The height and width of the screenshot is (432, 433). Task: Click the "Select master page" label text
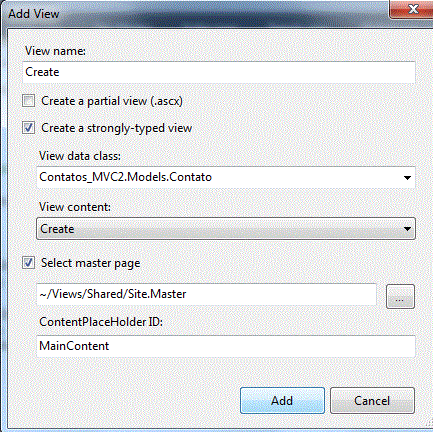91,263
